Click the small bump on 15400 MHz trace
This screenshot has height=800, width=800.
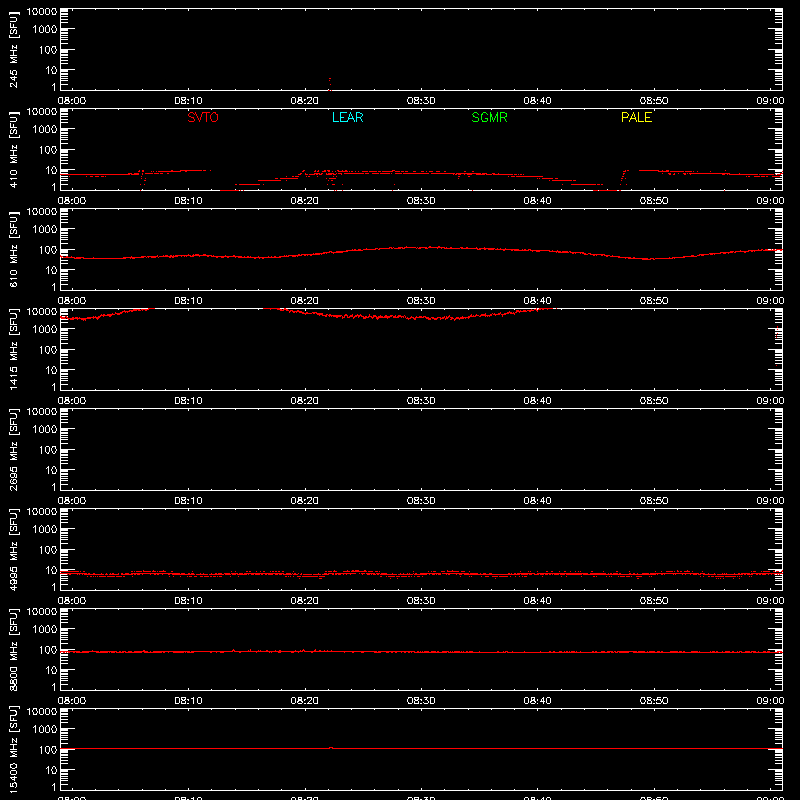coord(331,748)
